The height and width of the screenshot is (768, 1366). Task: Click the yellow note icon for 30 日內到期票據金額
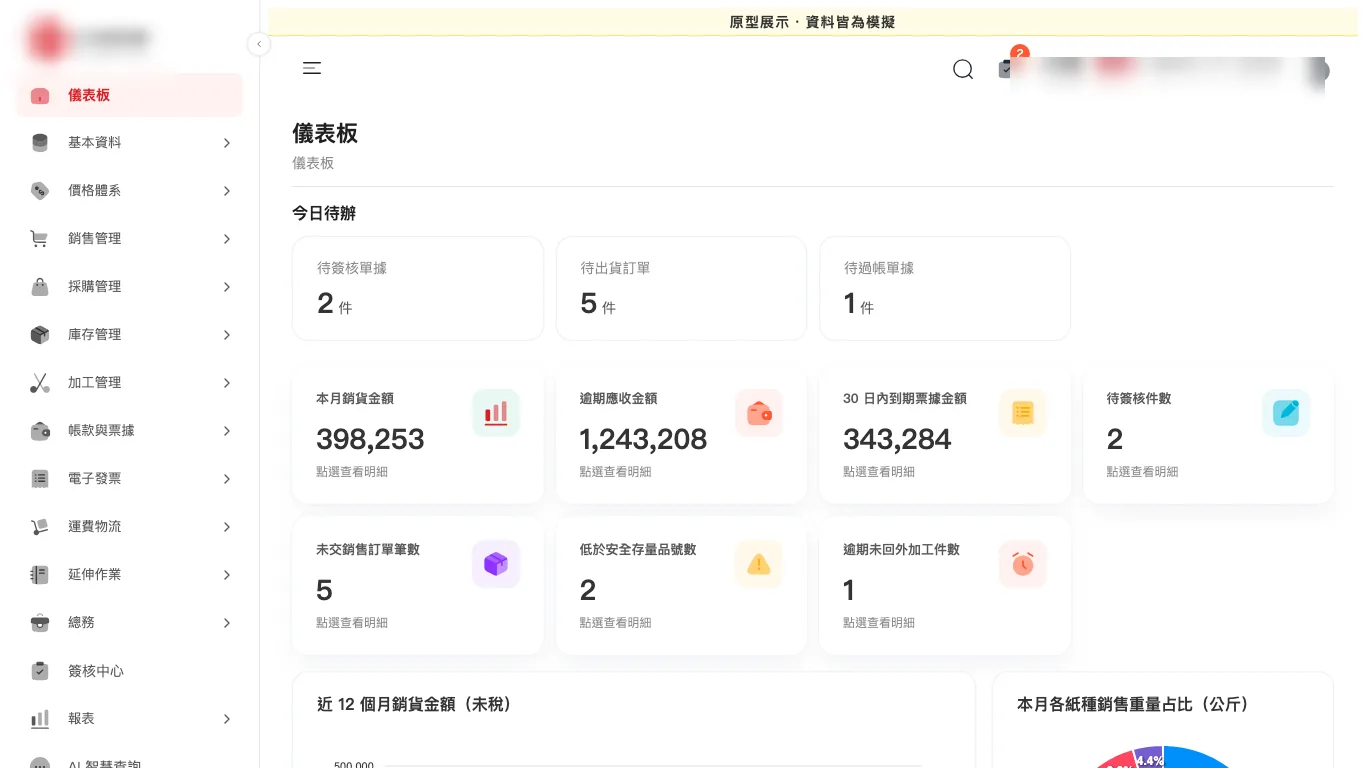click(x=1022, y=413)
